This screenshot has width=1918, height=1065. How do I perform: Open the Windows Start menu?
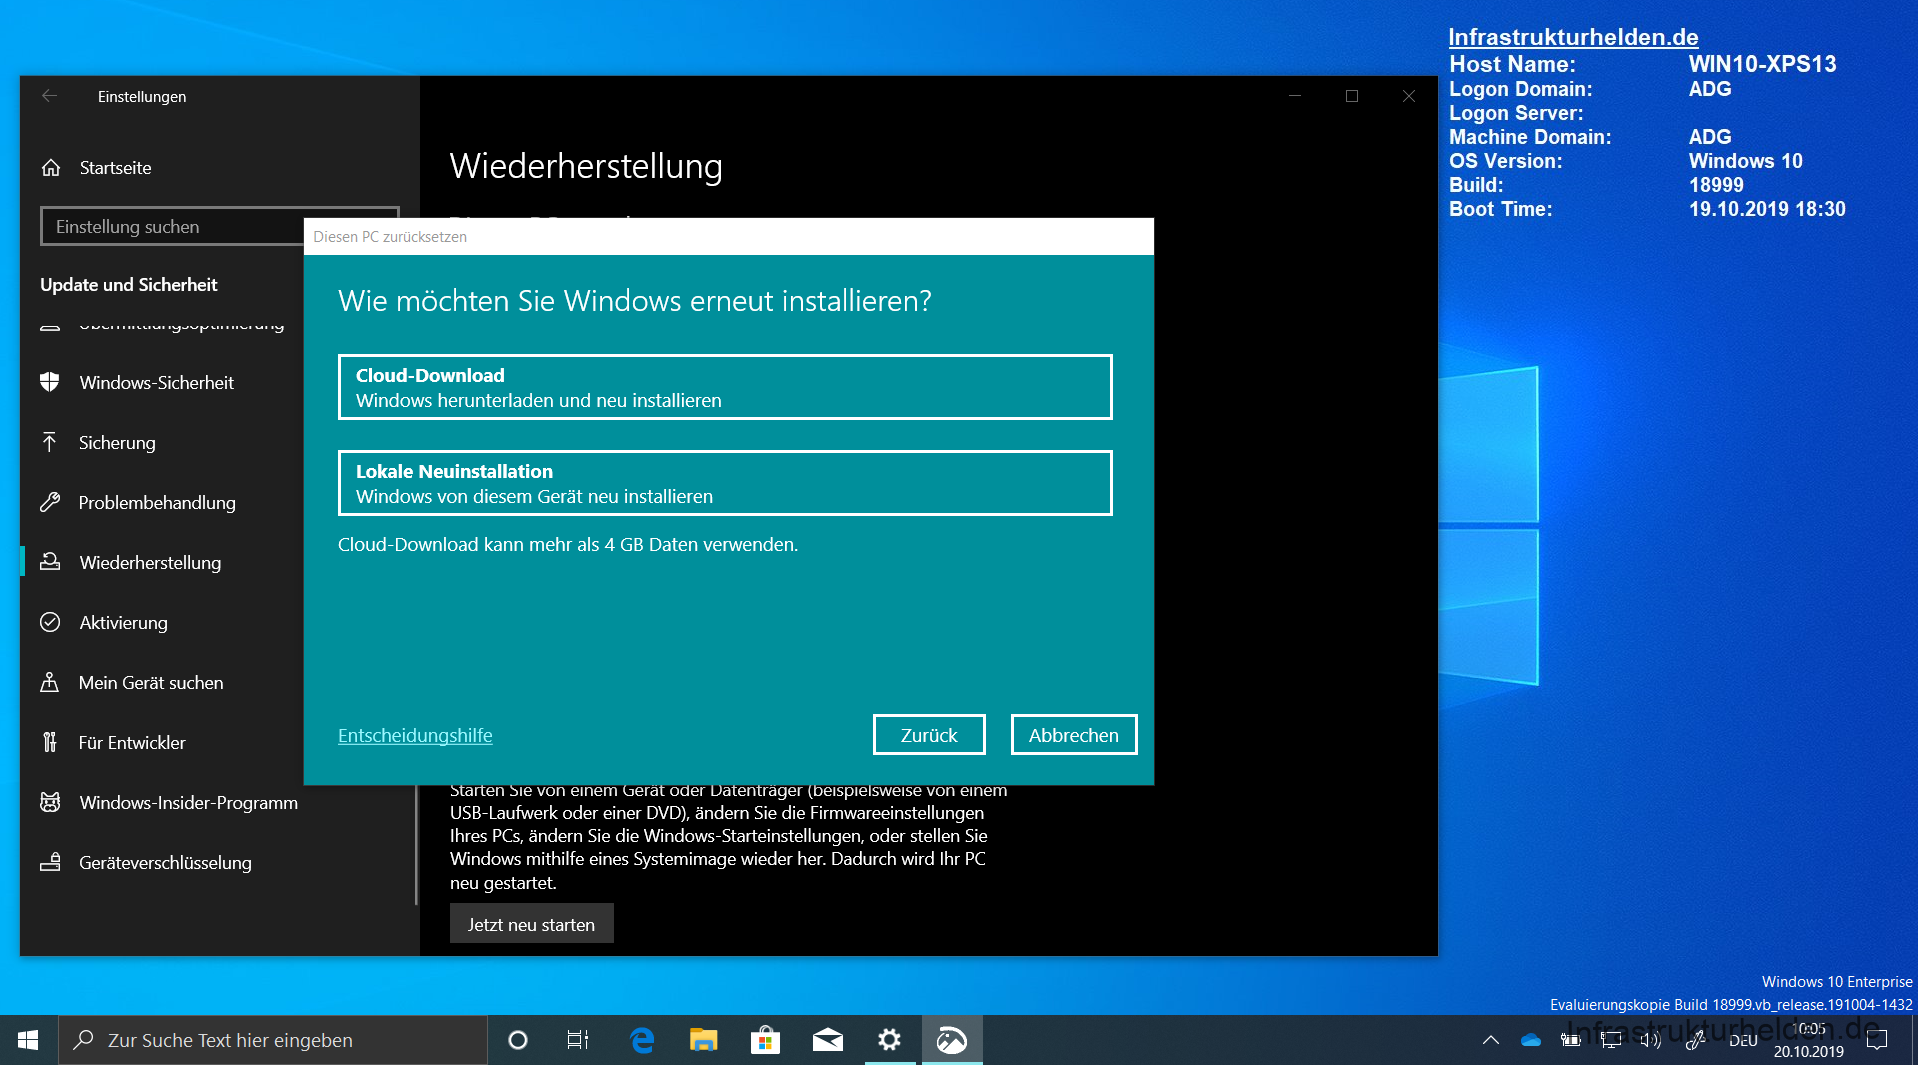28,1040
